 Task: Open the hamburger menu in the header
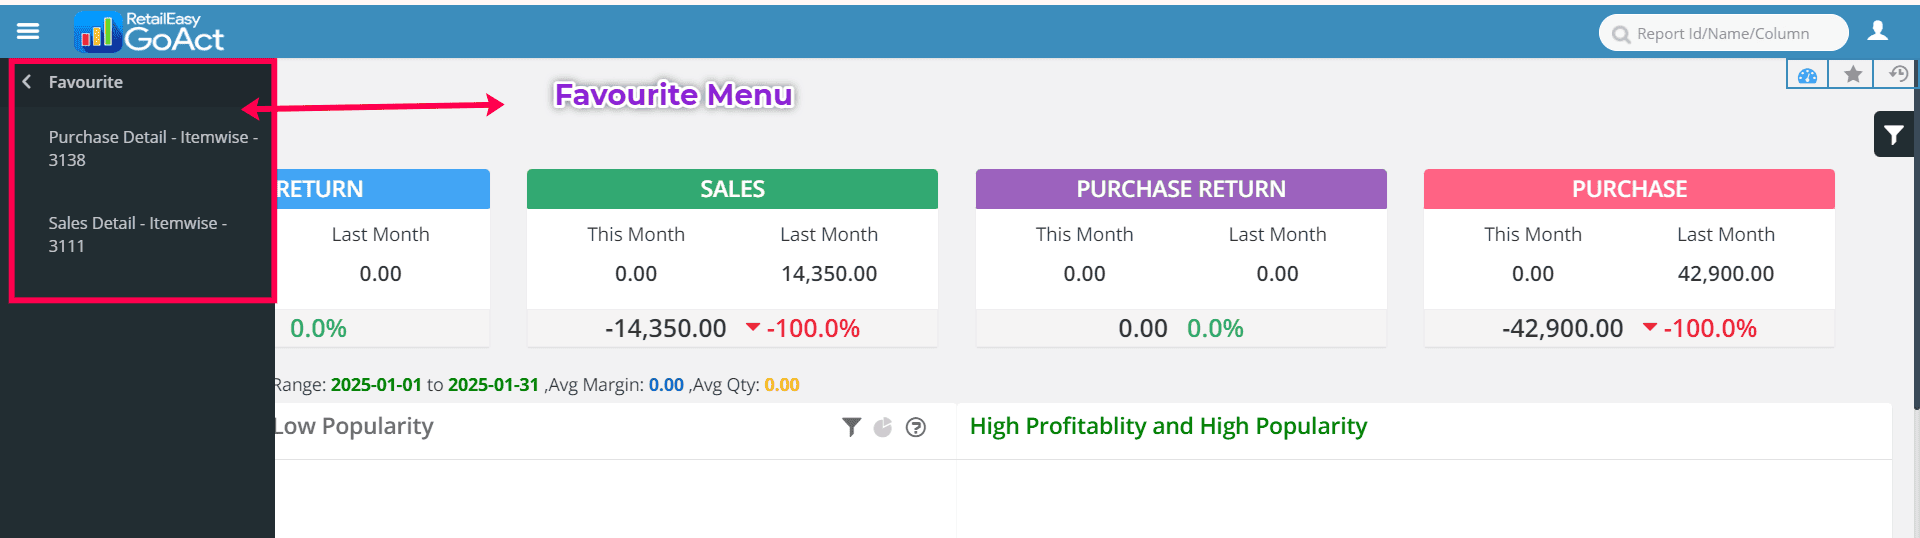(x=28, y=32)
